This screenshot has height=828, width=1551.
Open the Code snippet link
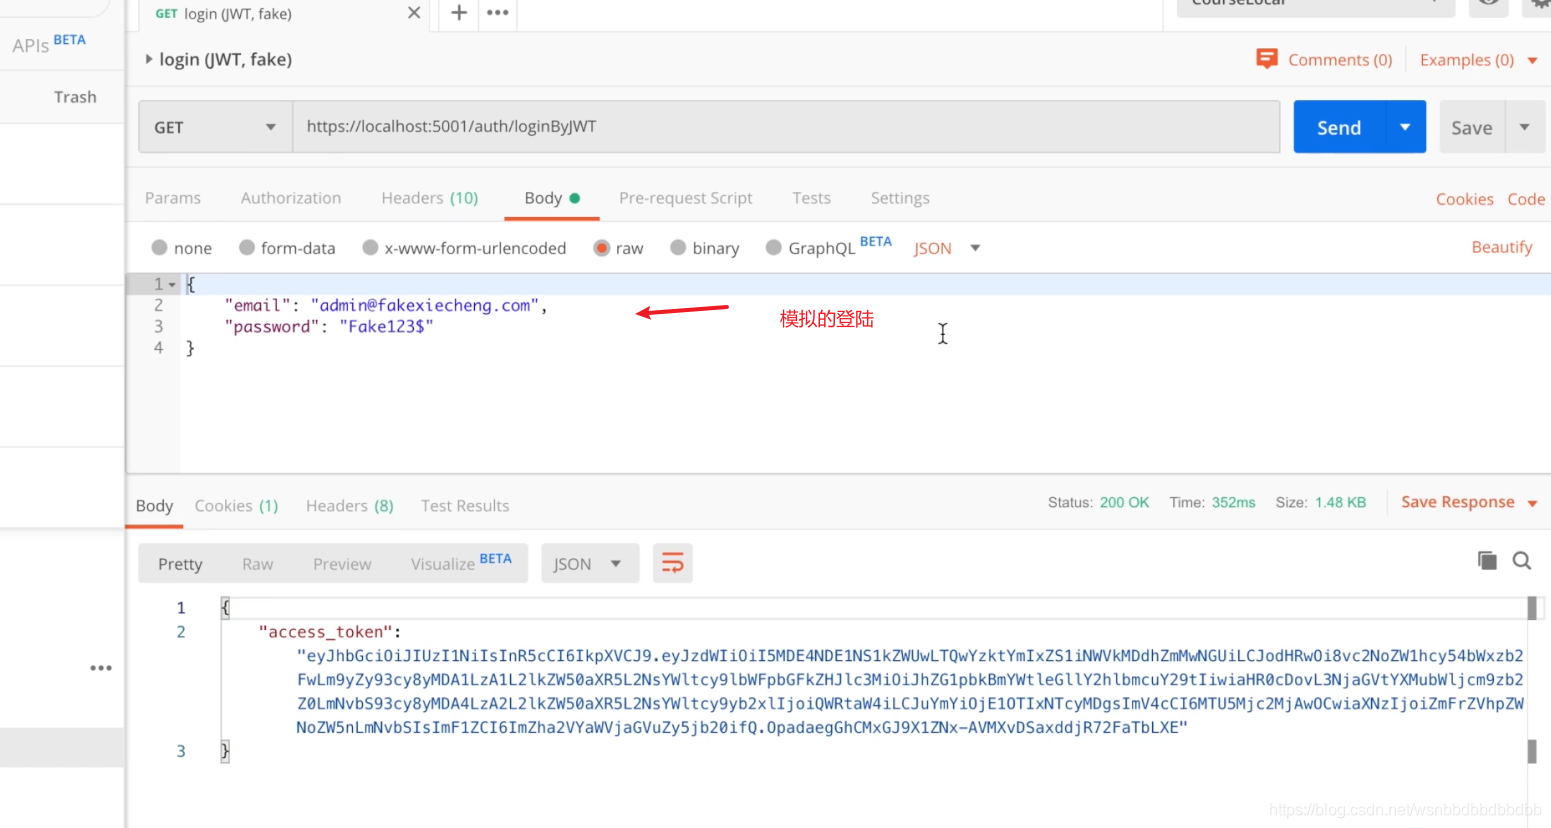pos(1526,199)
